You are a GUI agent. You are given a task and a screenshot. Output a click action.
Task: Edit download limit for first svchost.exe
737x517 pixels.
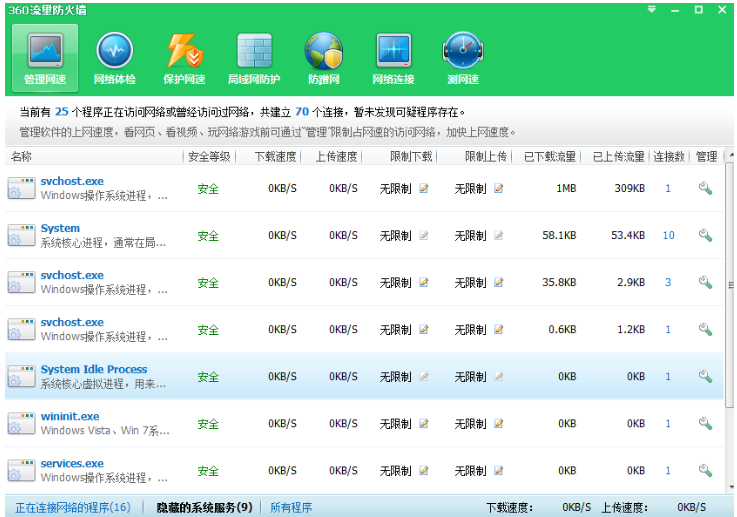point(424,188)
